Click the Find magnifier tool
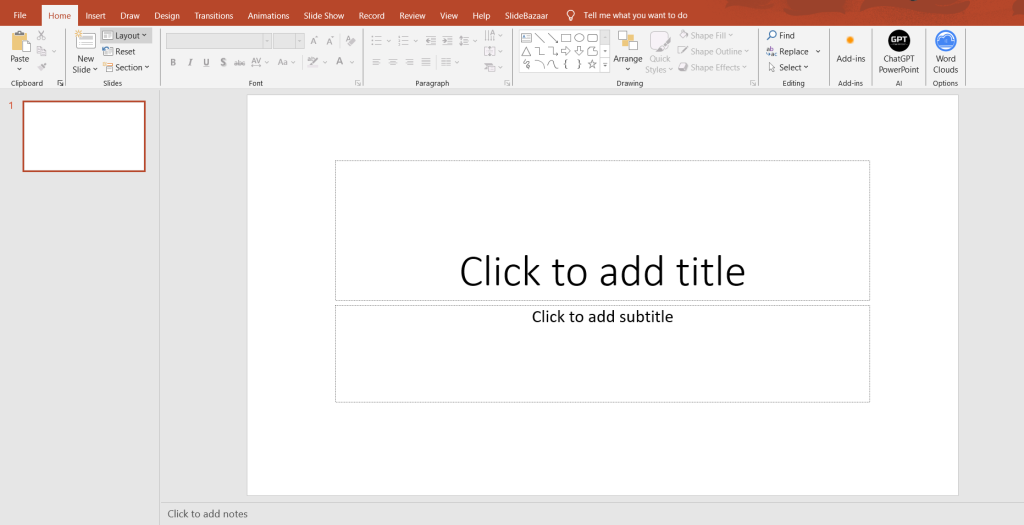 (781, 35)
